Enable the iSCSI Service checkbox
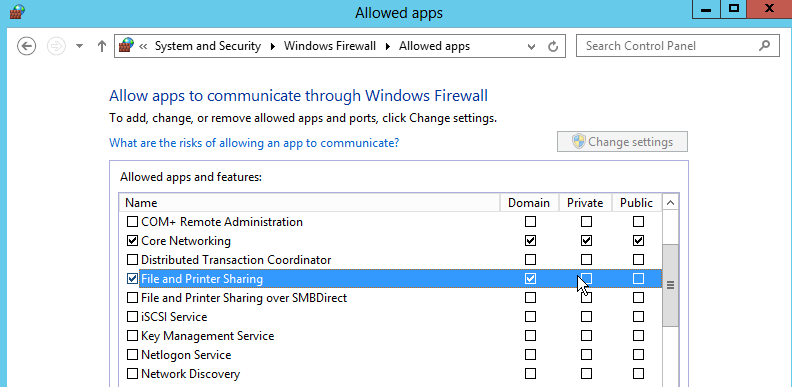Screen dimensions: 792x387 (x=132, y=317)
